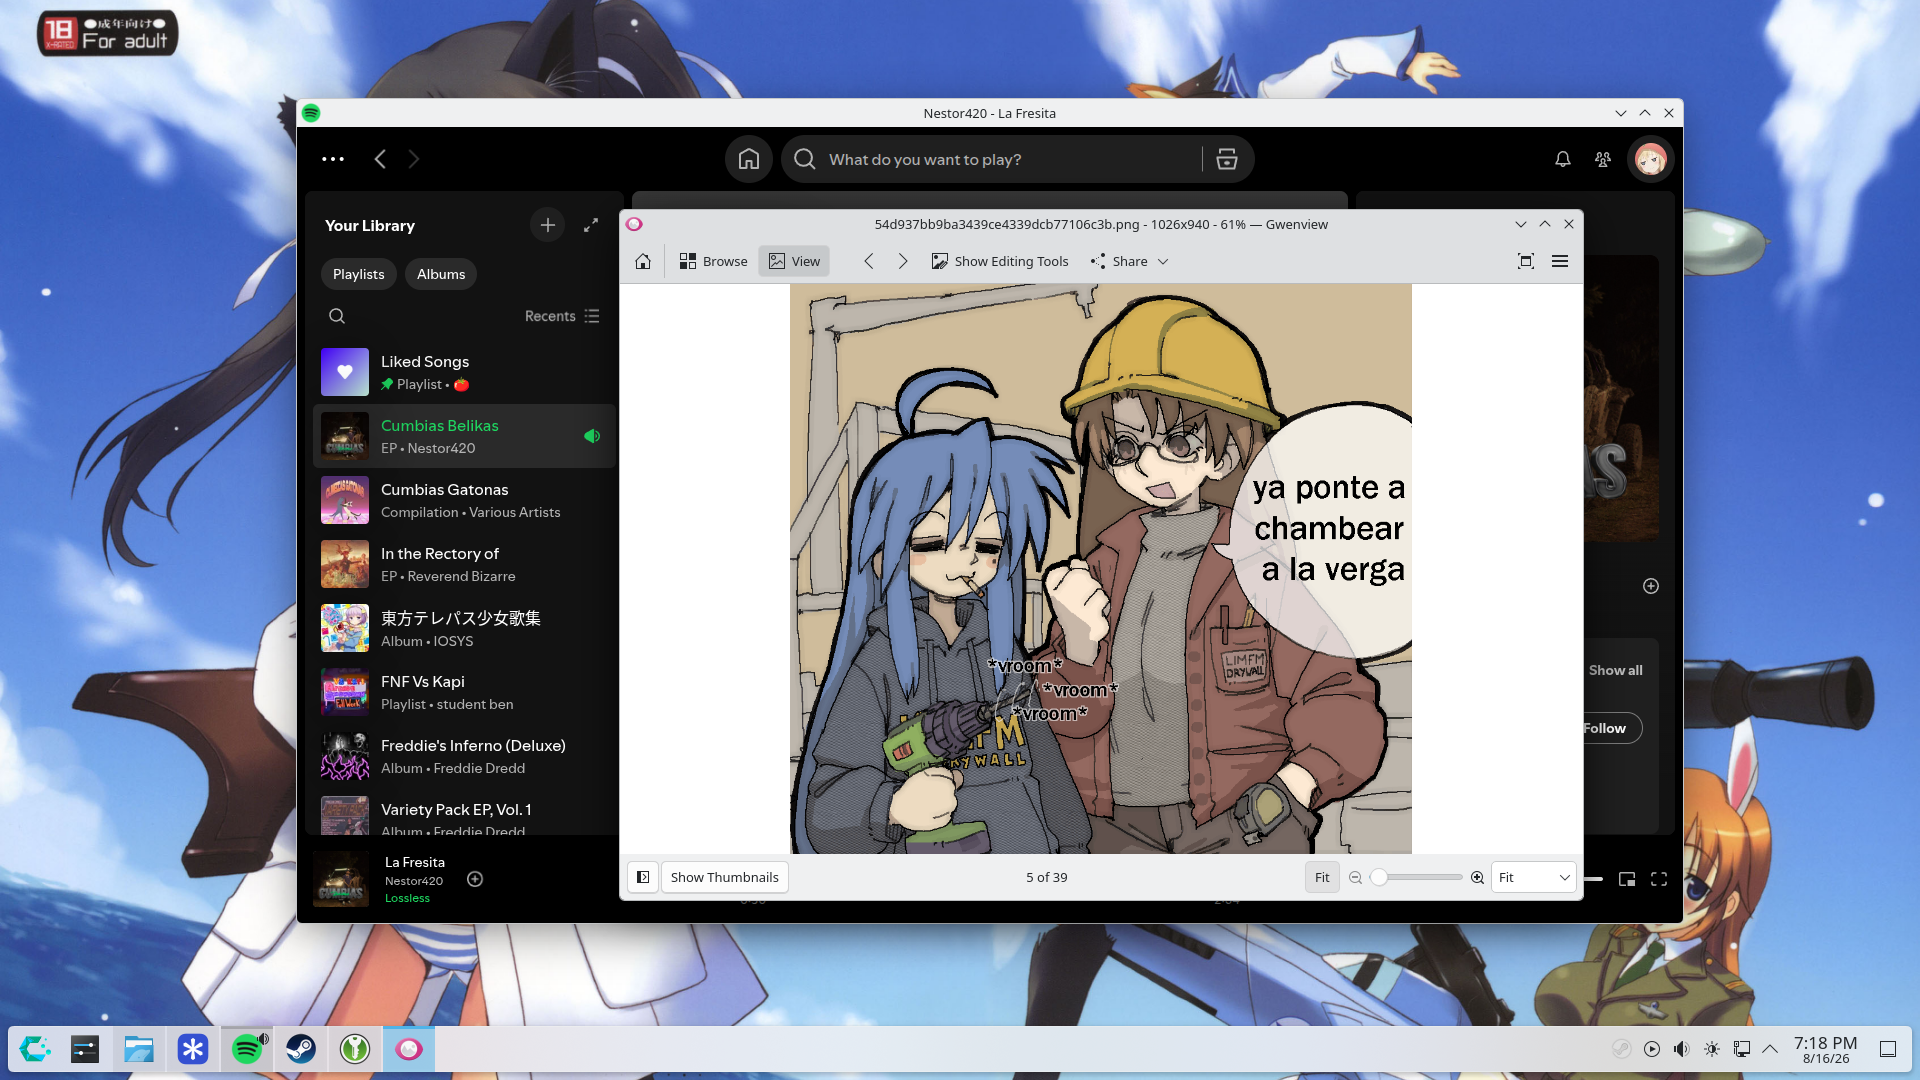Switch Gwenview to Browse mode

click(713, 262)
